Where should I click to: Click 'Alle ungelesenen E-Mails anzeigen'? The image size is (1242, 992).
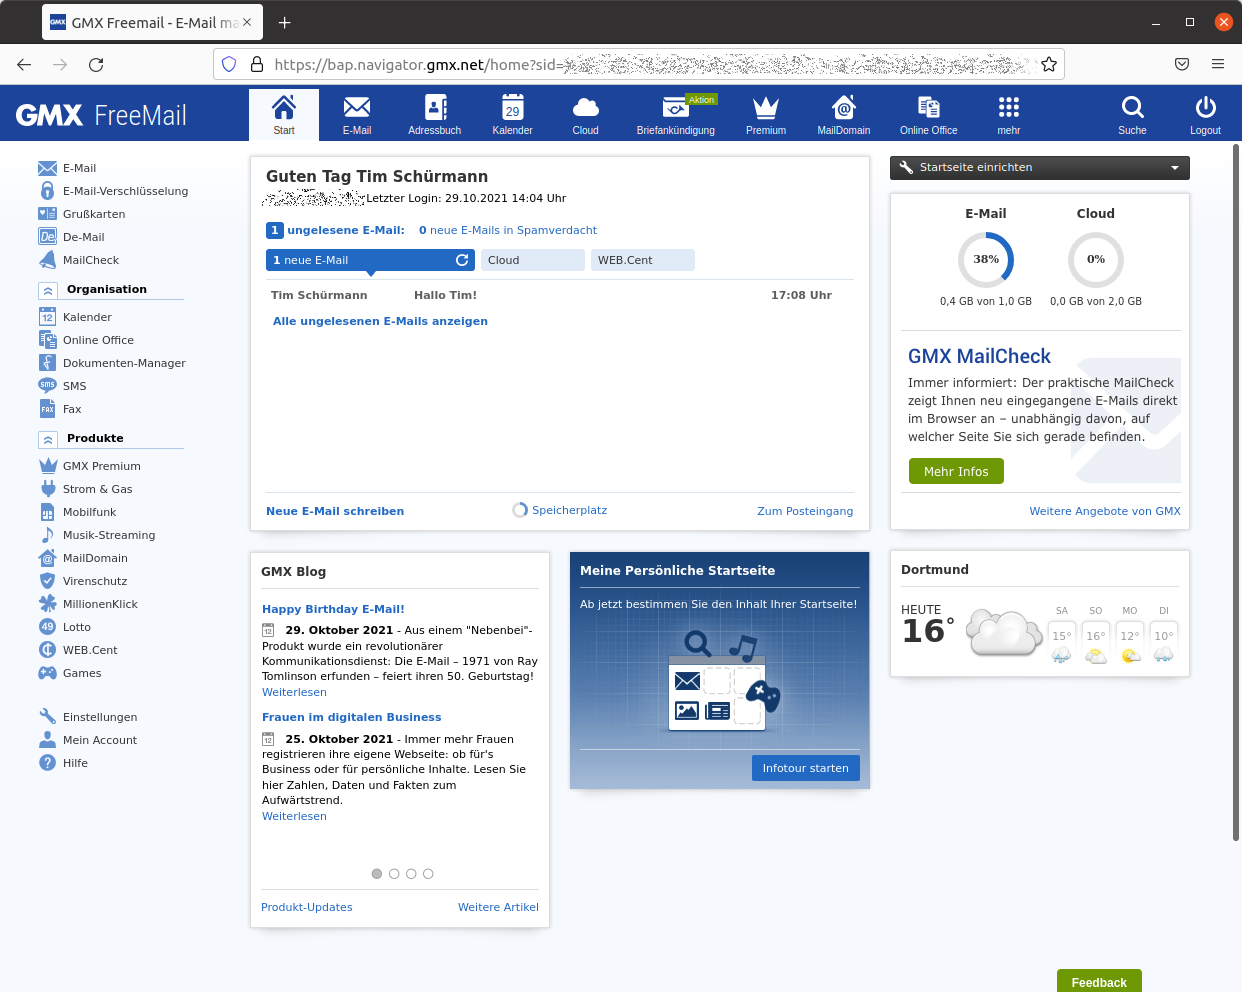(380, 321)
